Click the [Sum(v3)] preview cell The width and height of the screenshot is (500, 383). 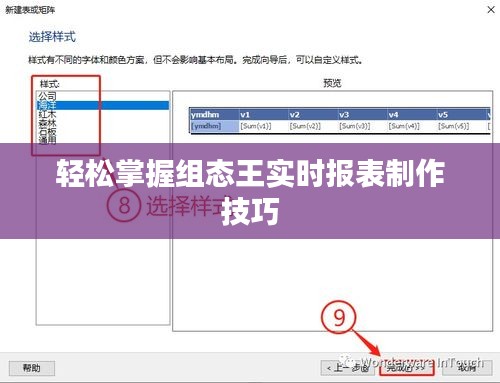363,126
